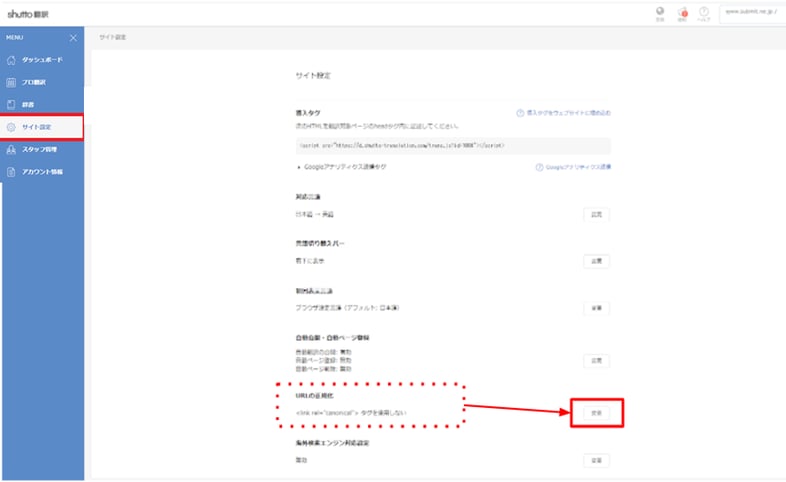Click the 日本語 → 英語 text
Screen dimensions: 786x482
click(314, 214)
